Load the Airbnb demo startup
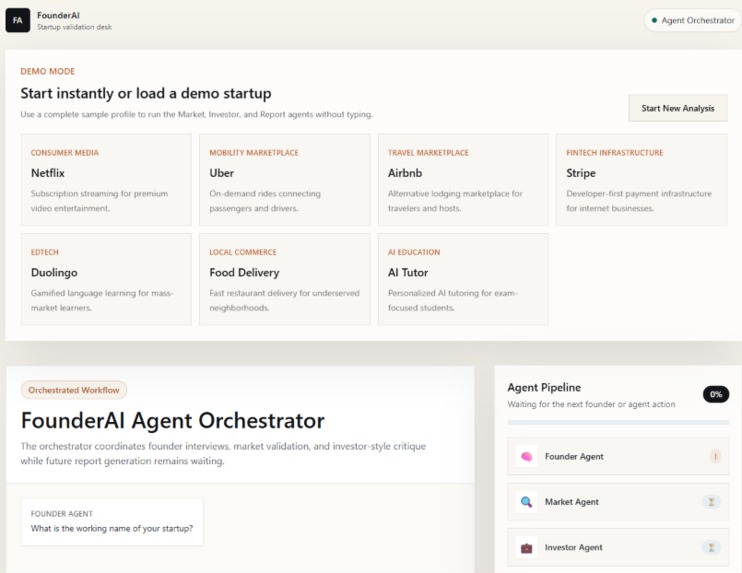742x573 pixels. (x=463, y=180)
